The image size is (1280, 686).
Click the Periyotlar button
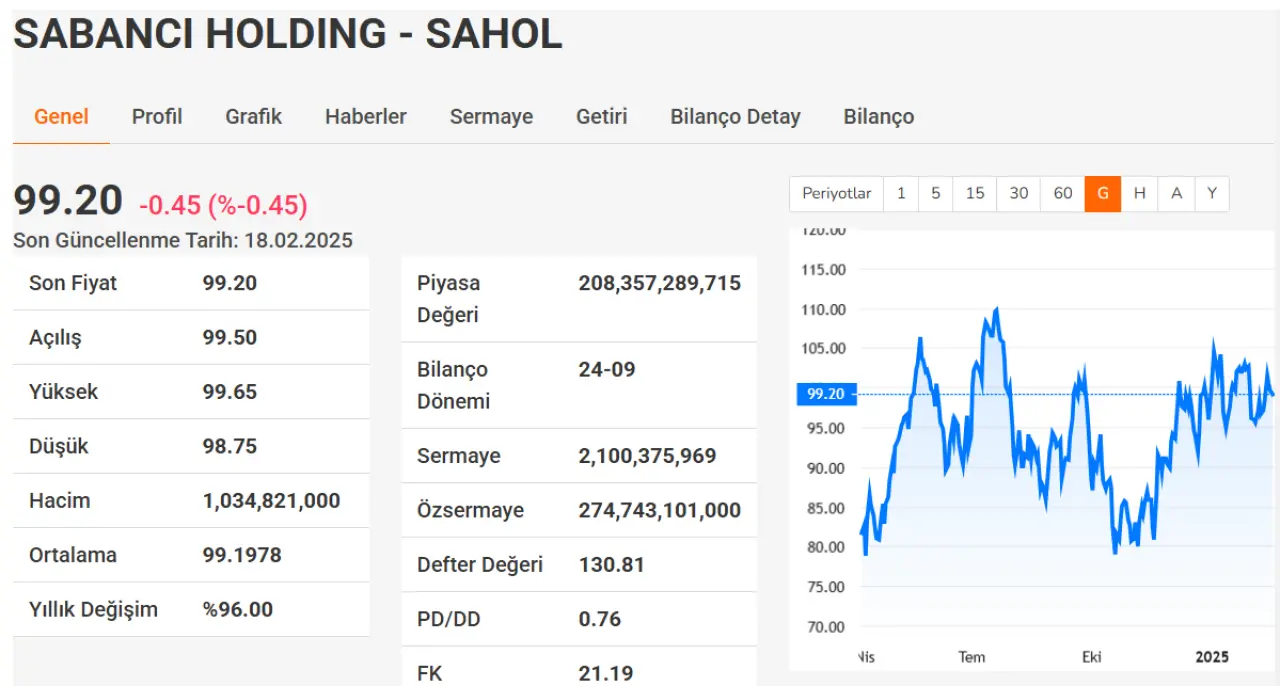tap(836, 194)
